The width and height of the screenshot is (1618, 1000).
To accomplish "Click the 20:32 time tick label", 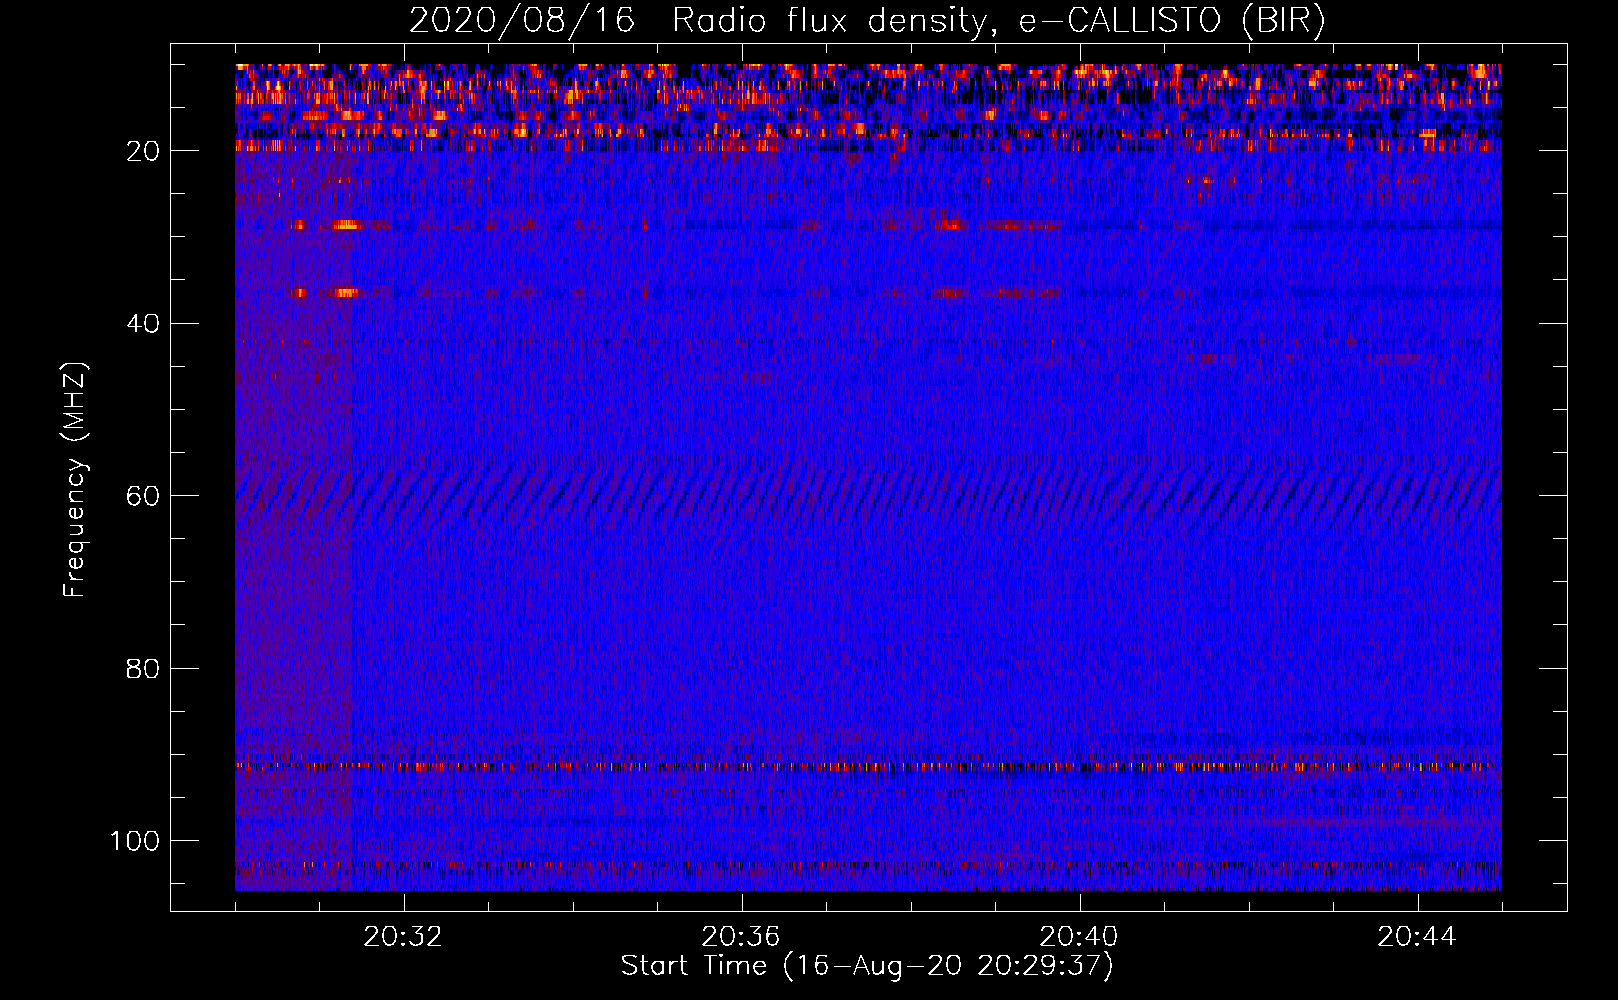I will tap(403, 937).
